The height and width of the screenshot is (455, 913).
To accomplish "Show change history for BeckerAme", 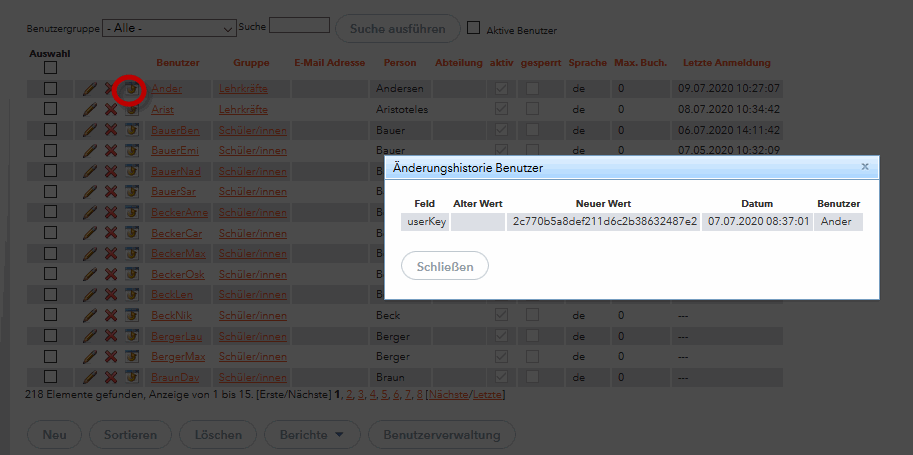I will (132, 213).
